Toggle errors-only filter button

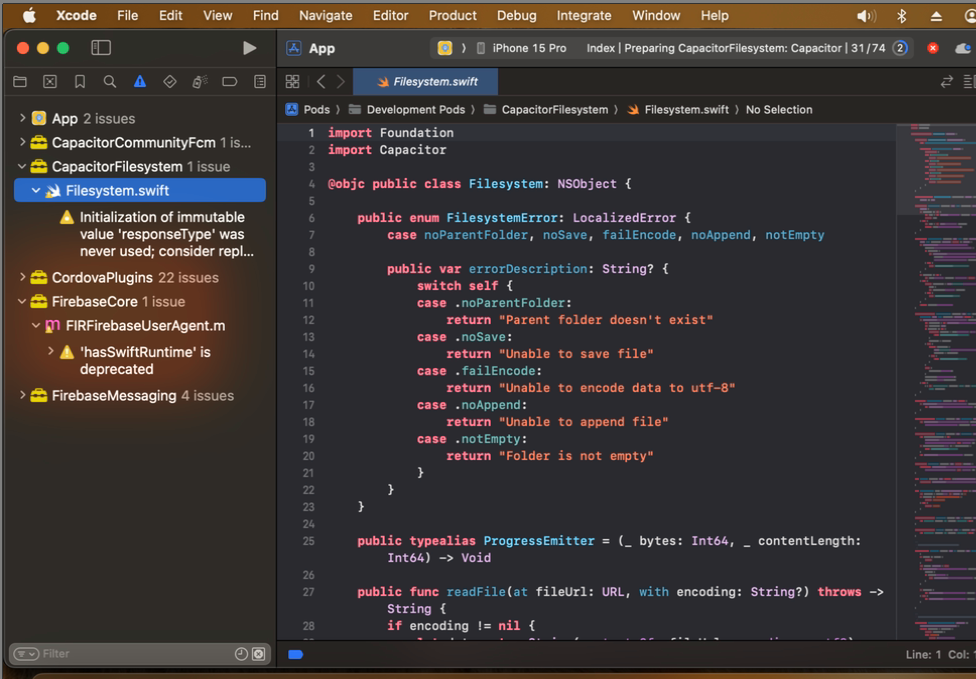pyautogui.click(x=258, y=653)
